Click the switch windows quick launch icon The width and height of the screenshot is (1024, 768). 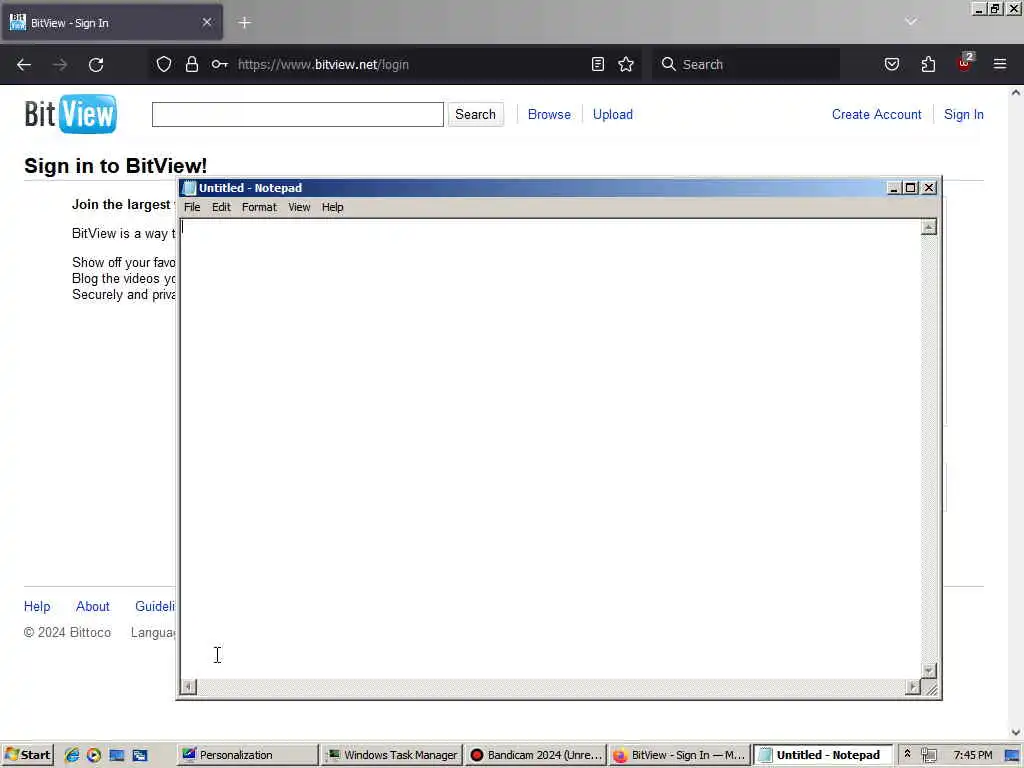(x=140, y=755)
